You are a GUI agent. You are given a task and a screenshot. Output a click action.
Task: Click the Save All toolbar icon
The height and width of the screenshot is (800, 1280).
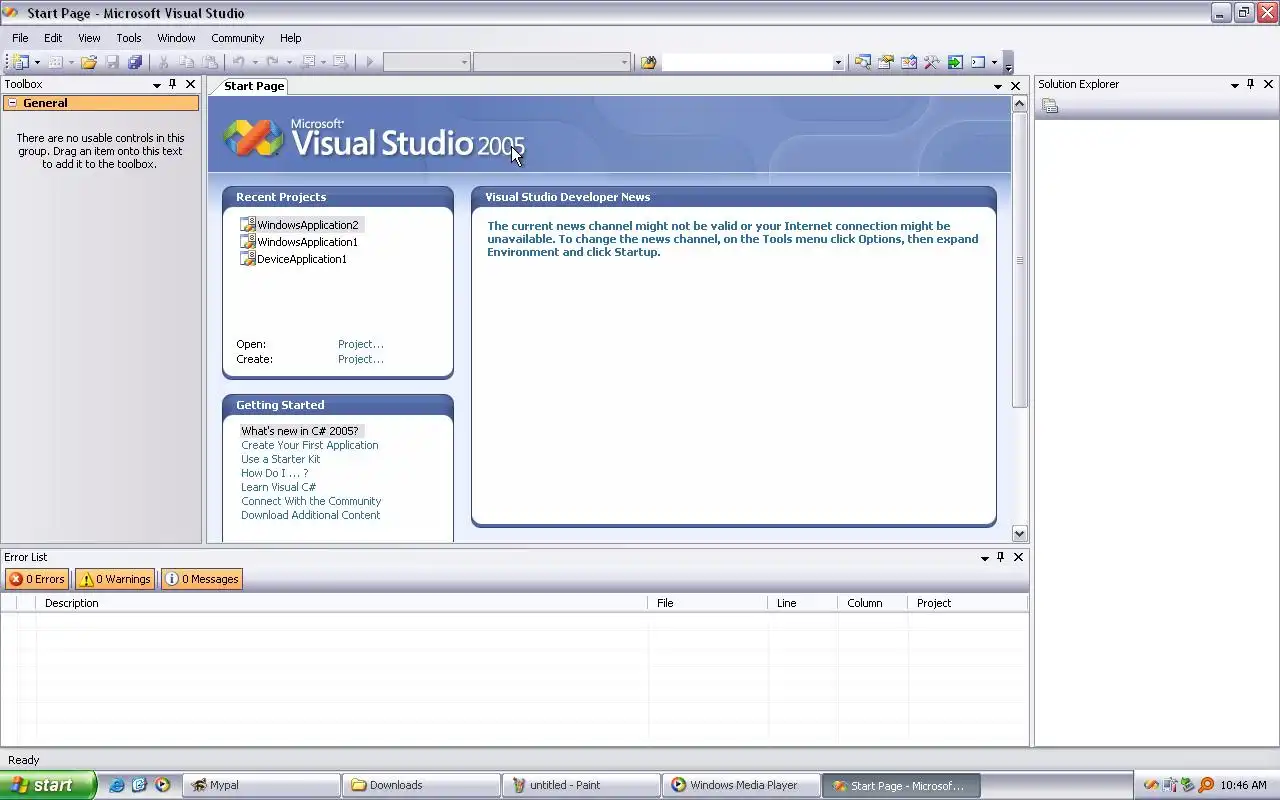[135, 62]
